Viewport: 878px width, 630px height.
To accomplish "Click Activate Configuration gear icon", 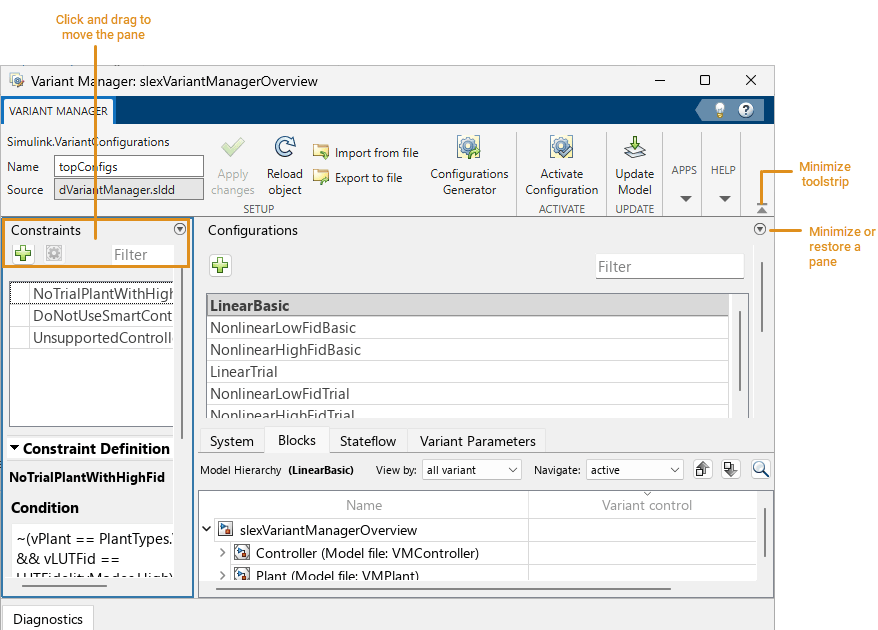I will tap(561, 147).
